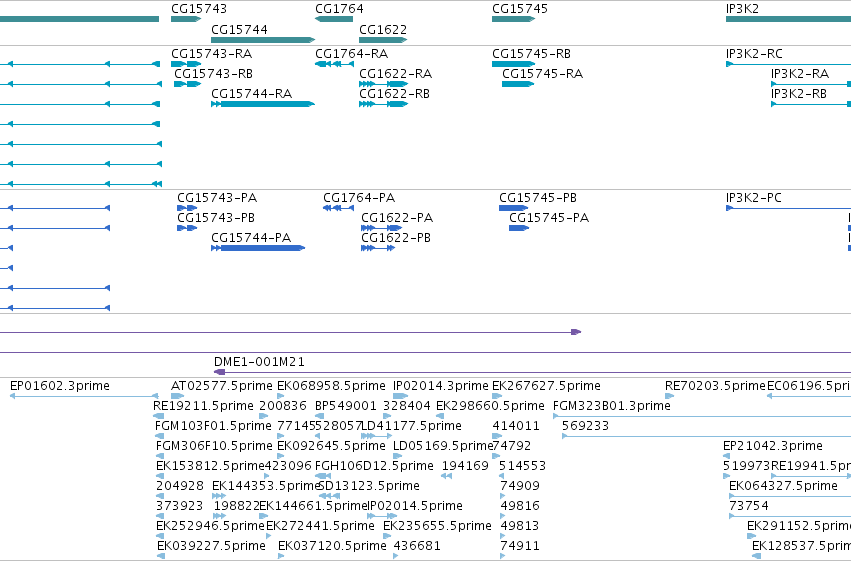Select the CG15744-RA transcript label

pos(252,93)
